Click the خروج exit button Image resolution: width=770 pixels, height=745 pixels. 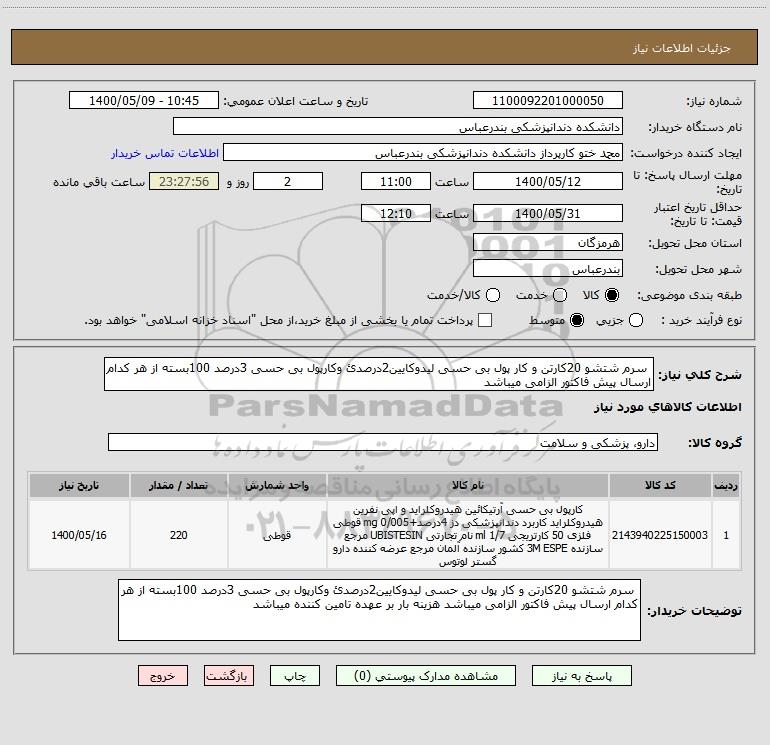click(163, 676)
